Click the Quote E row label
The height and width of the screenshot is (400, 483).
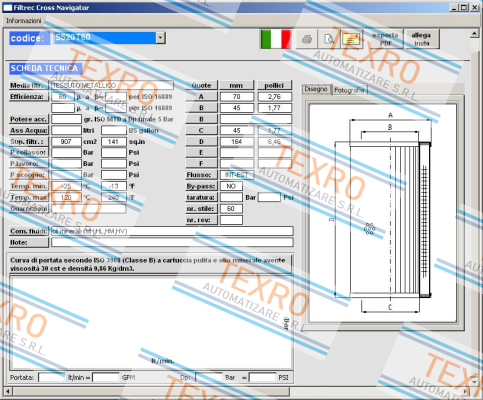pyautogui.click(x=201, y=153)
